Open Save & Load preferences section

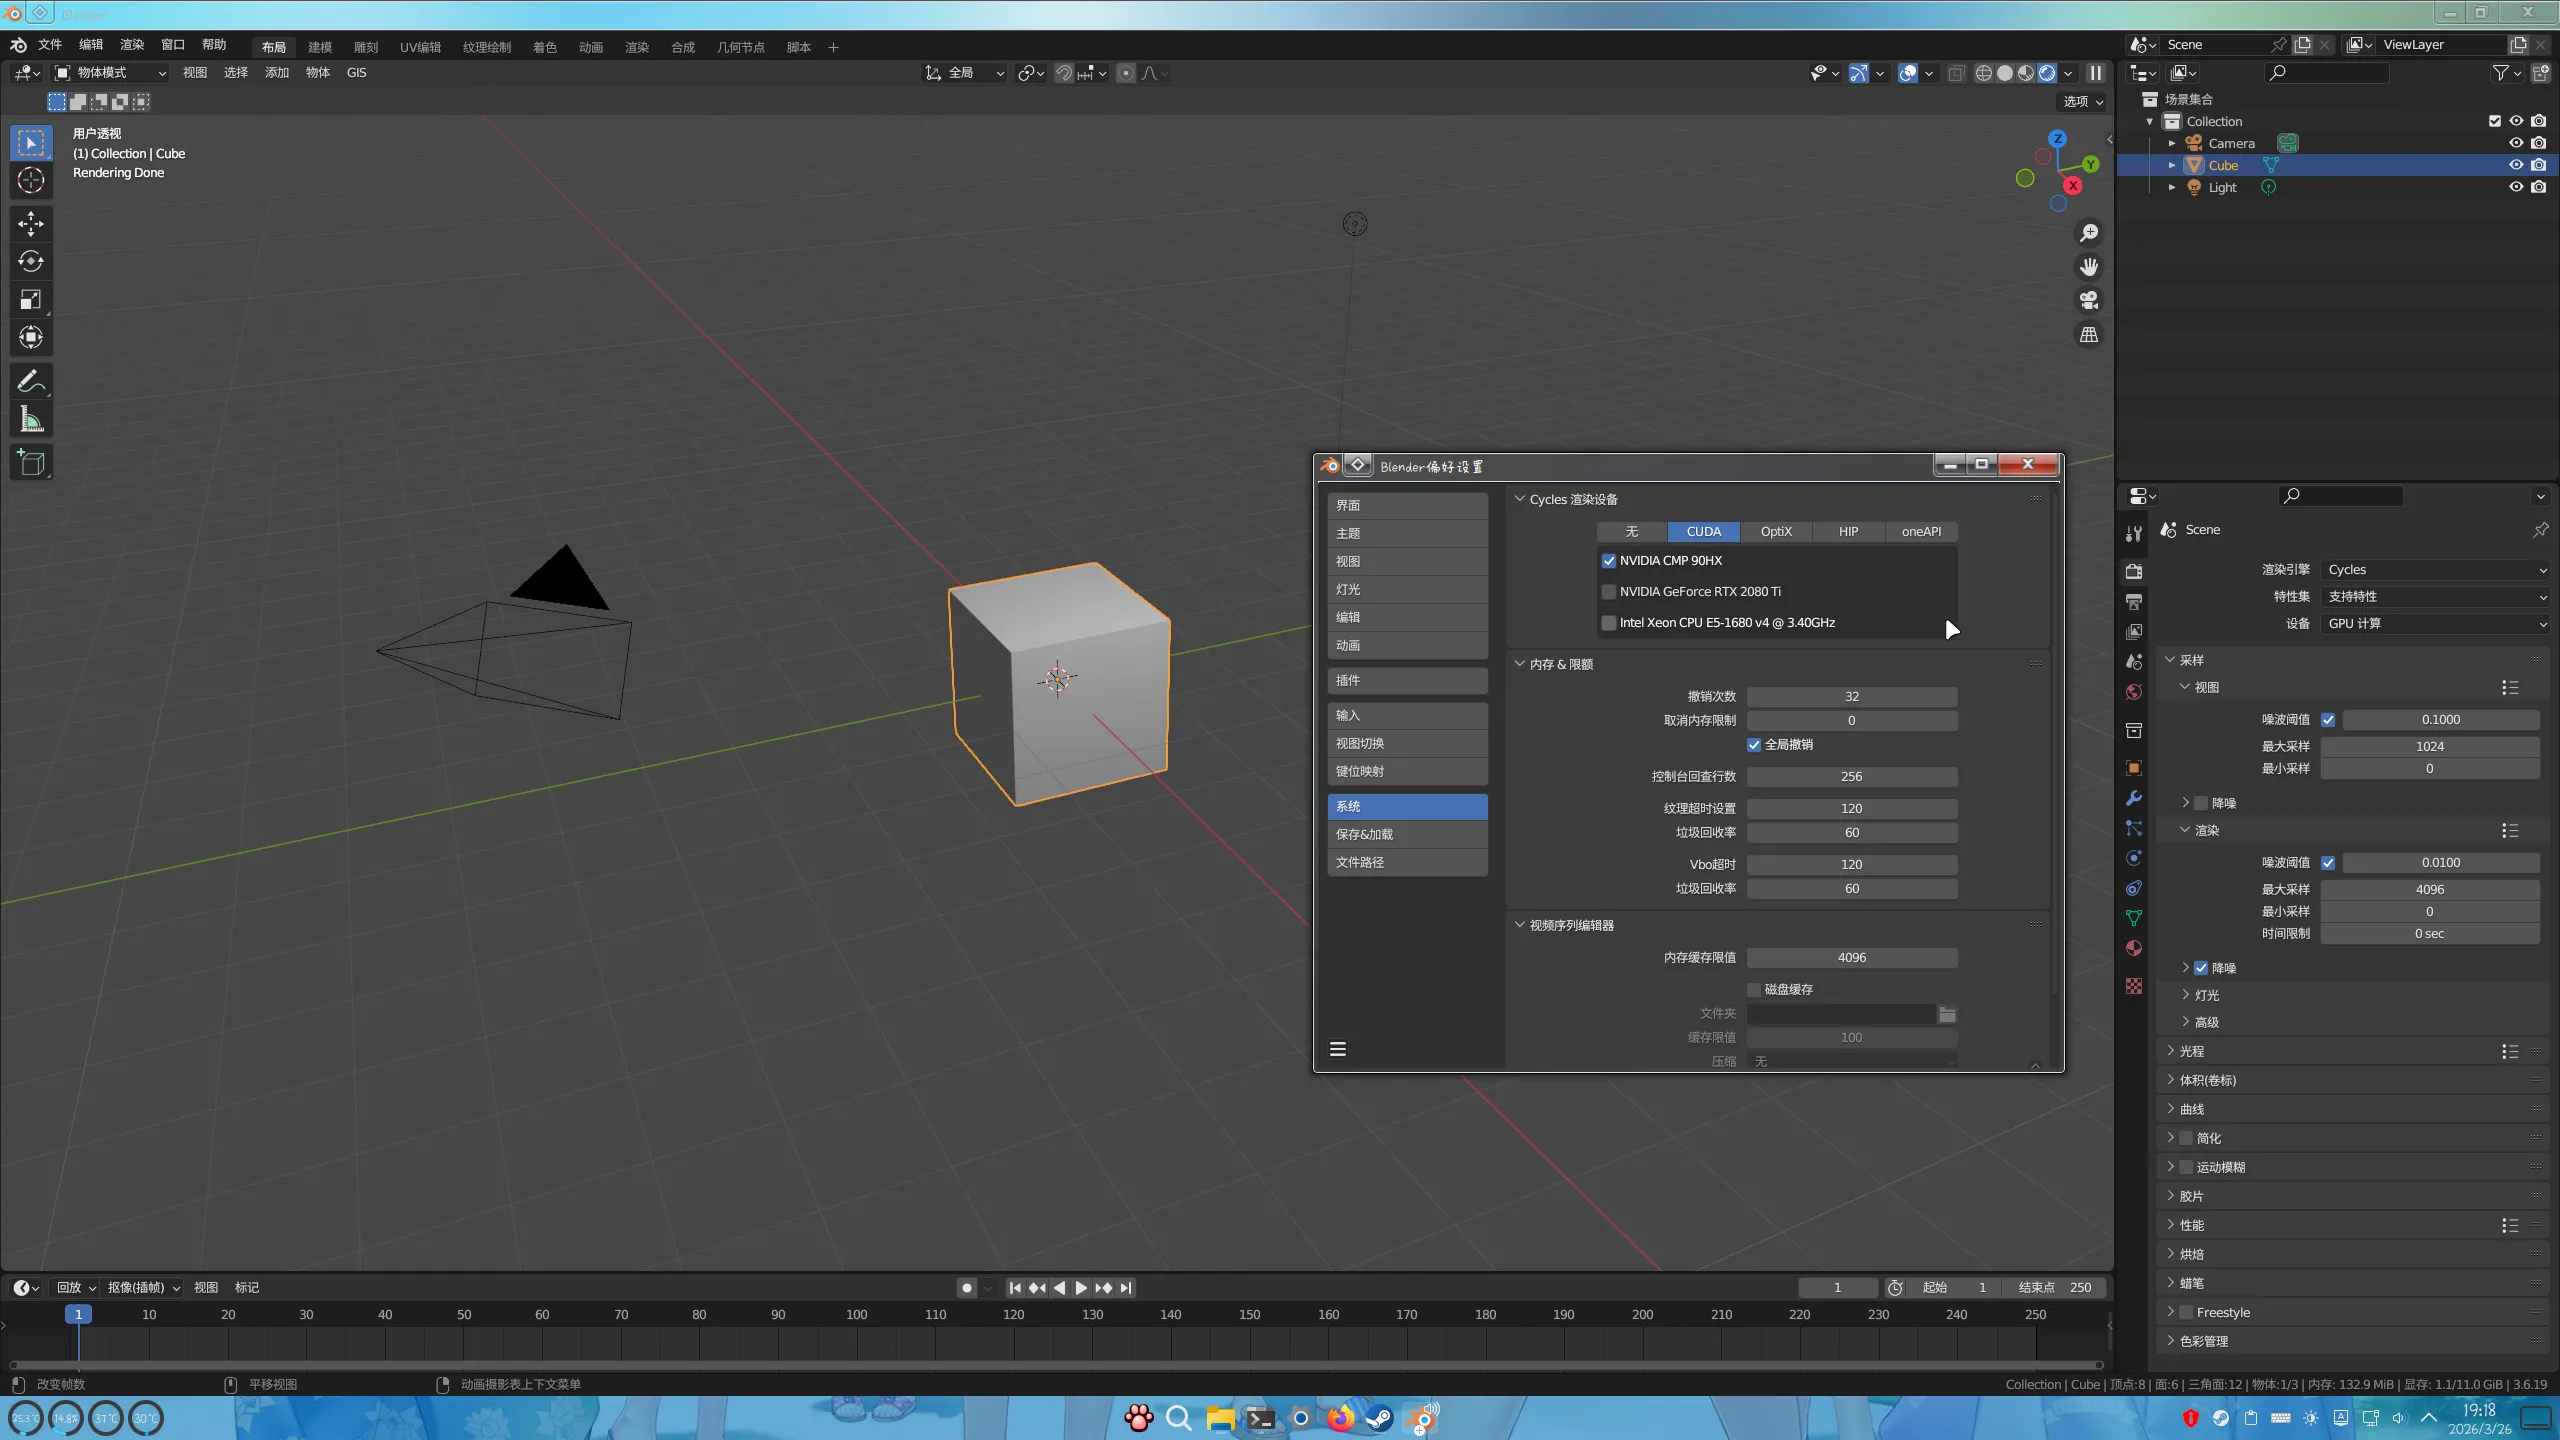pos(1407,834)
